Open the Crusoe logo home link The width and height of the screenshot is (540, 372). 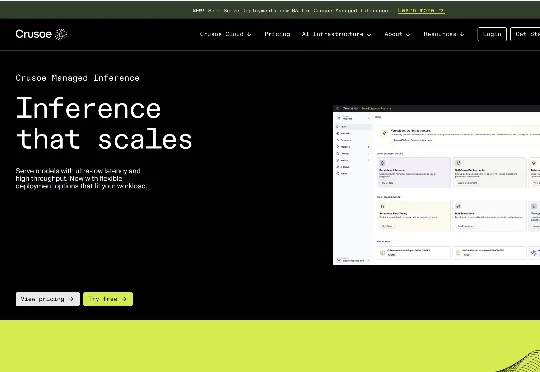[x=41, y=34]
